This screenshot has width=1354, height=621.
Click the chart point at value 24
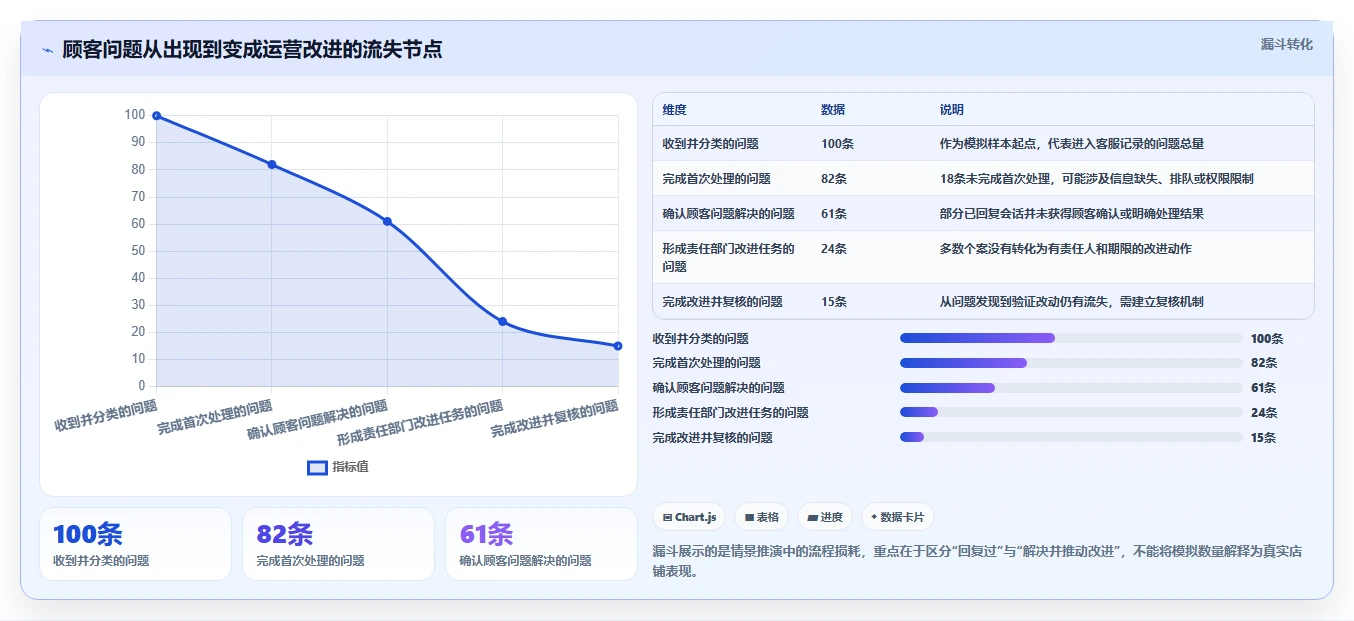pos(502,321)
